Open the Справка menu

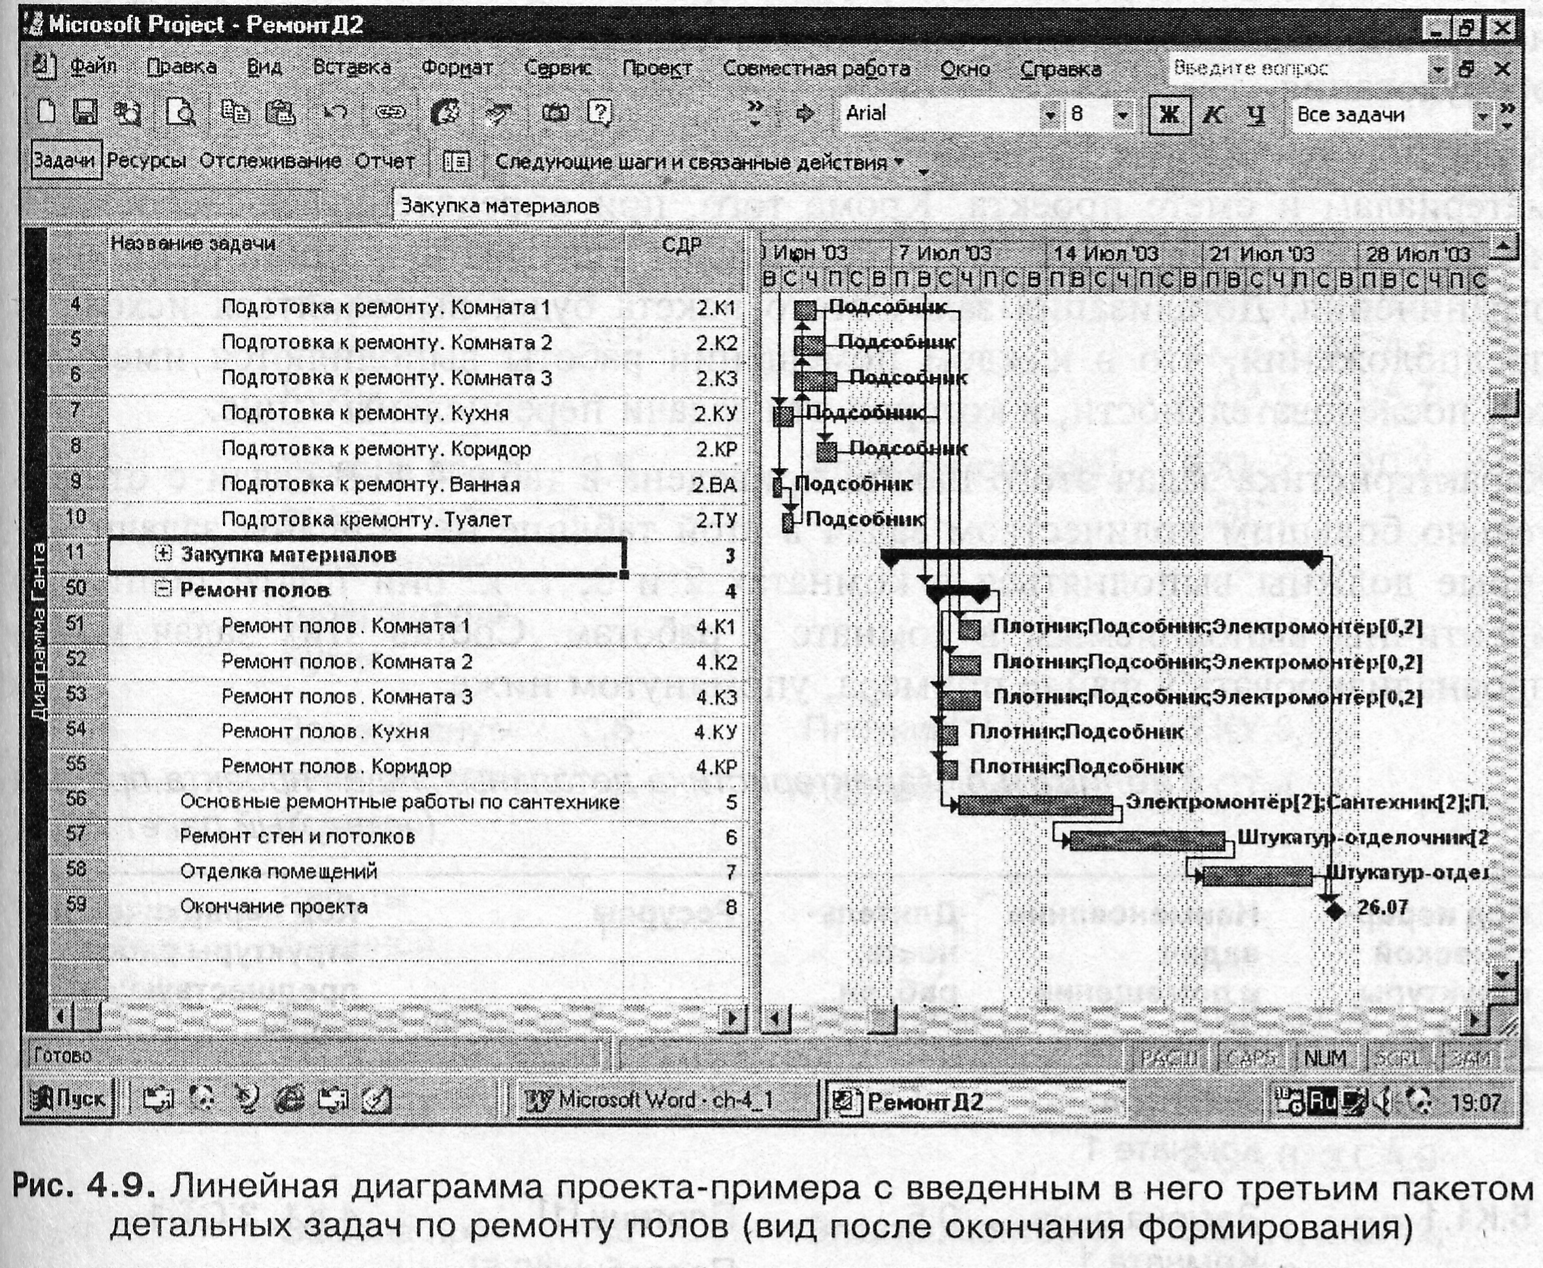point(1060,68)
